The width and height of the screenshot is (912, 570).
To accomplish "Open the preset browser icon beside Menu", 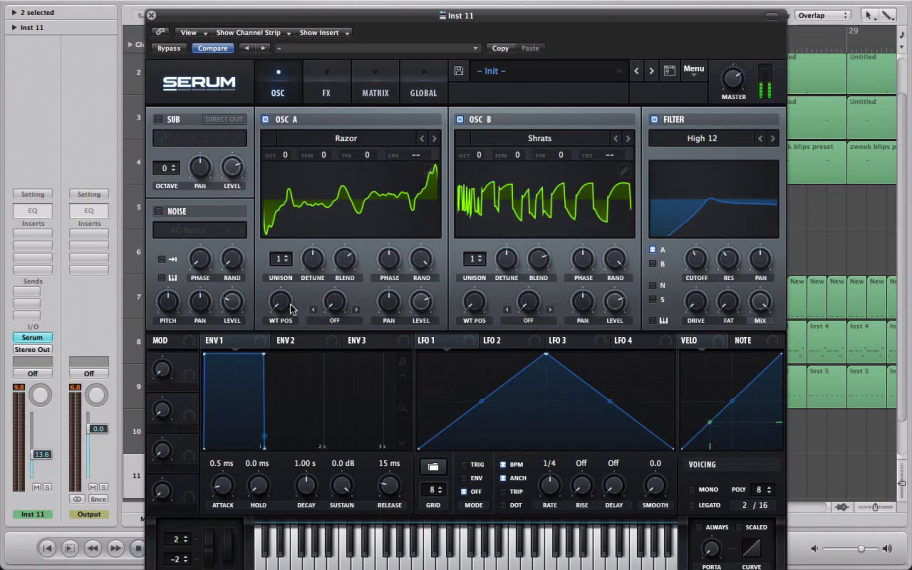I will (669, 71).
